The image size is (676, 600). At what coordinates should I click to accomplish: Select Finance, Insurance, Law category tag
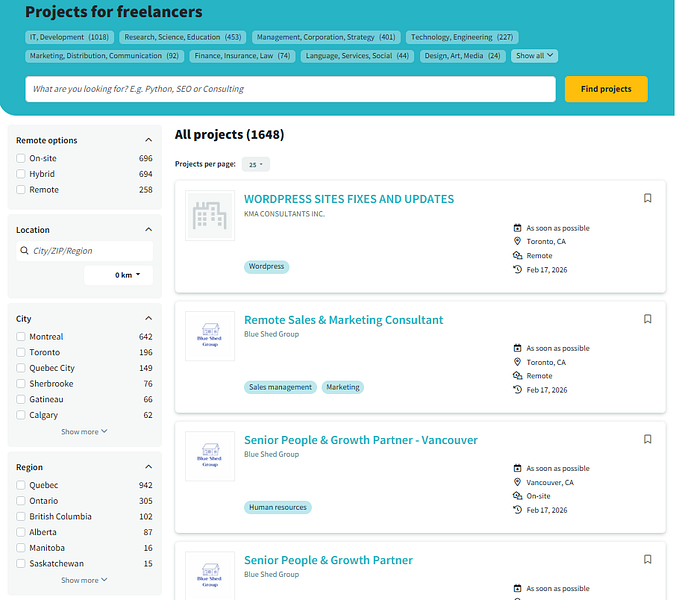(x=242, y=56)
